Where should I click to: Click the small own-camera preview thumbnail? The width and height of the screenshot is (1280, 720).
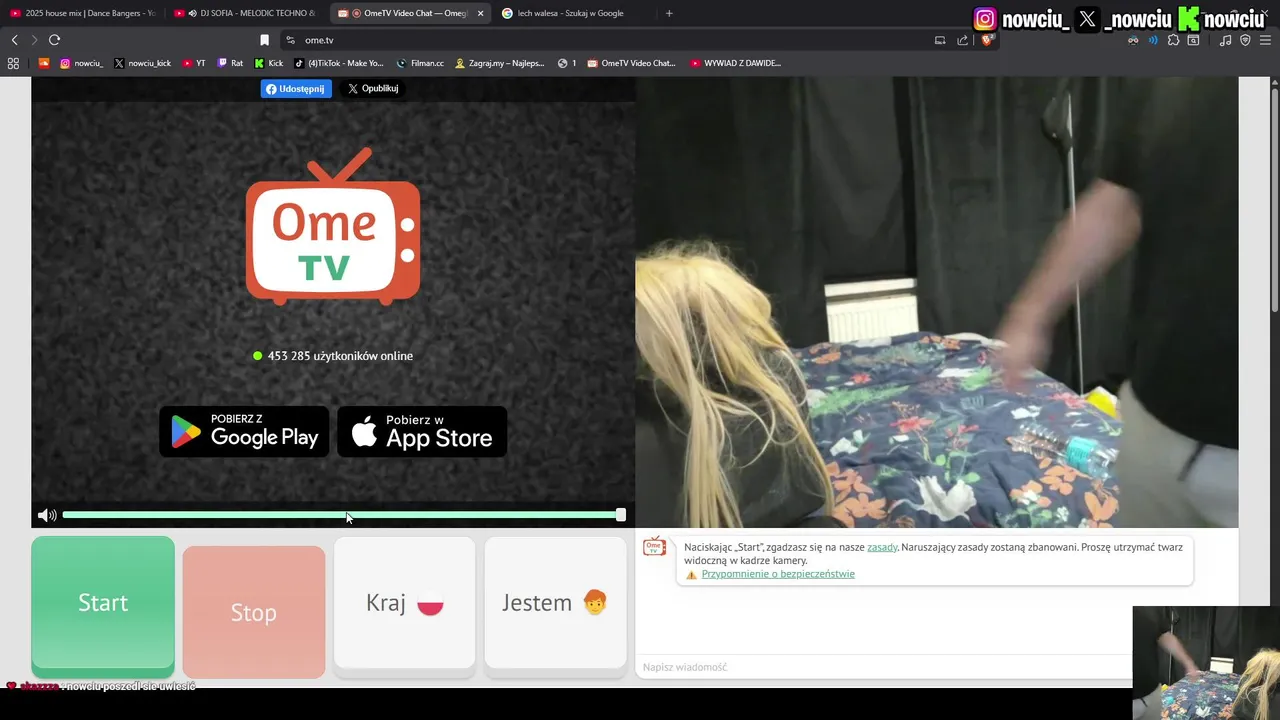coord(1206,662)
